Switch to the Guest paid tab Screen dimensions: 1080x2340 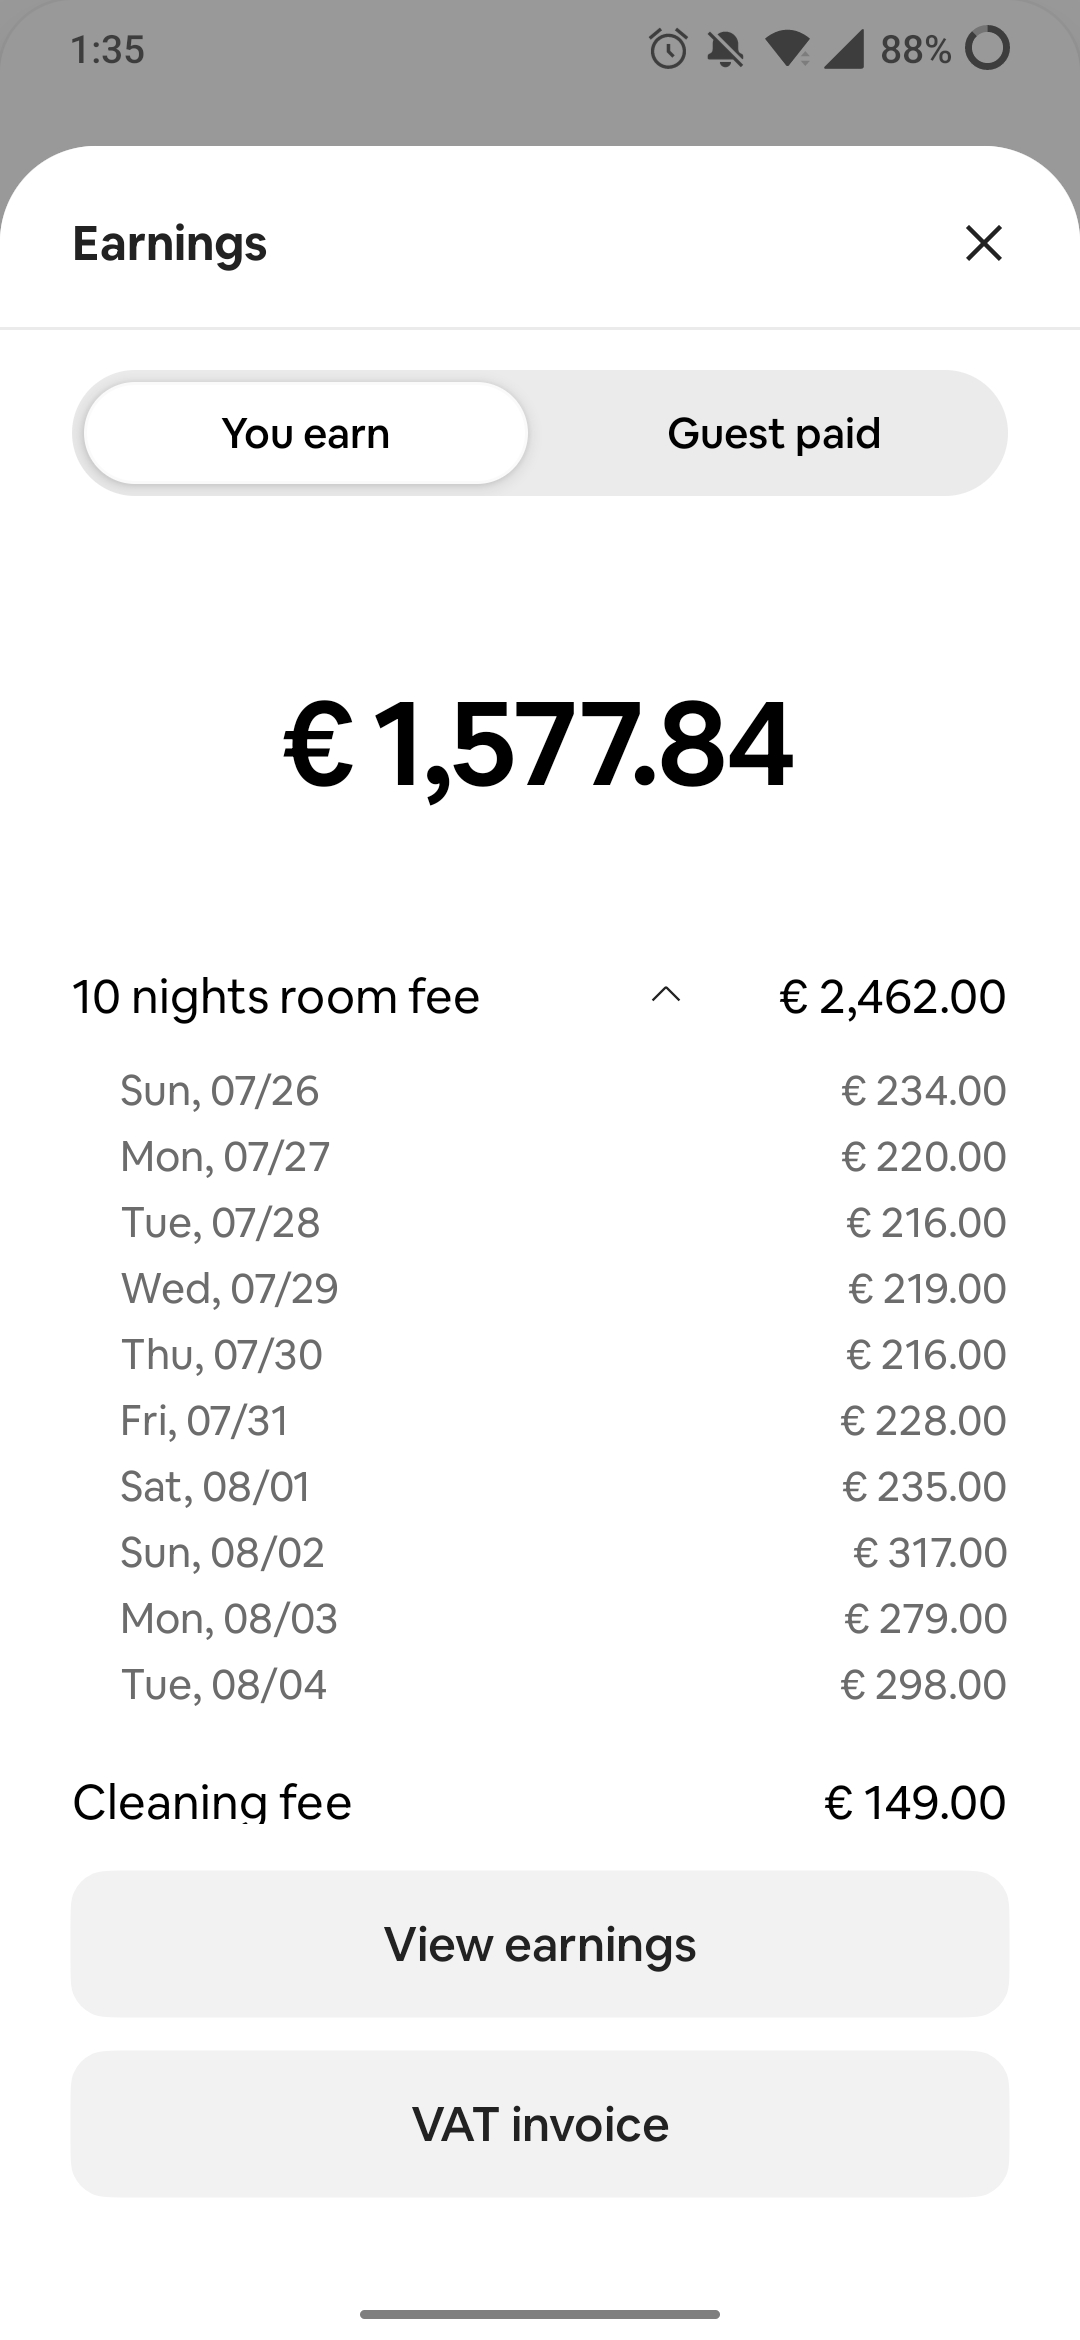point(774,433)
